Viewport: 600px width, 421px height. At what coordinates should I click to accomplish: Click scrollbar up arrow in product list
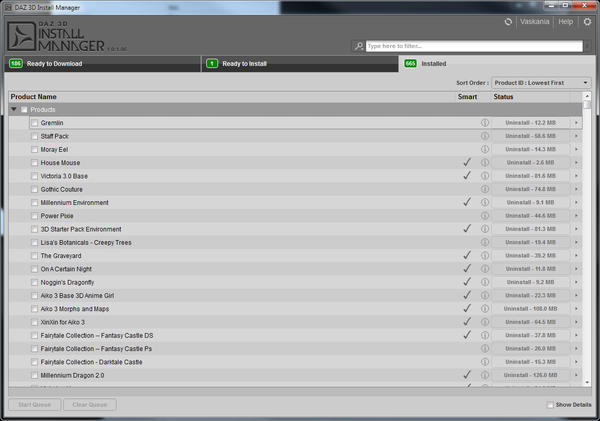coord(587,95)
